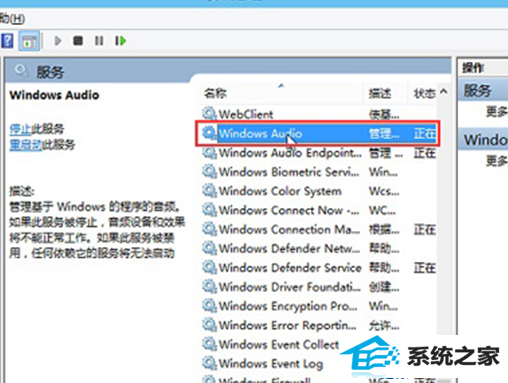Click the 重启动 link to restart this service
The height and width of the screenshot is (383, 508).
pos(26,145)
